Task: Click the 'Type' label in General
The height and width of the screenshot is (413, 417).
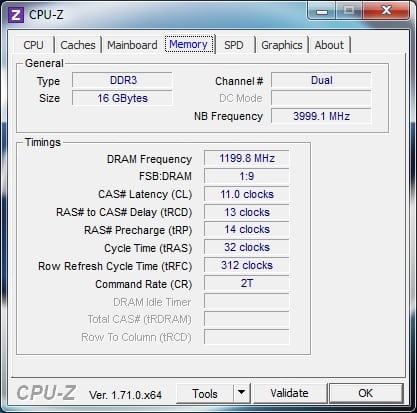Action: (x=48, y=81)
